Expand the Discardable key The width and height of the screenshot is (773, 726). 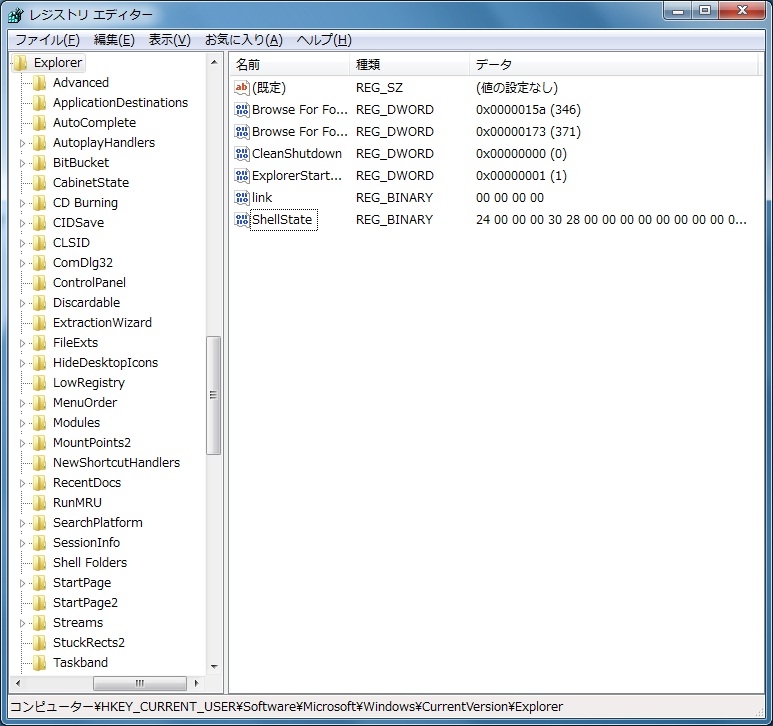pos(22,303)
